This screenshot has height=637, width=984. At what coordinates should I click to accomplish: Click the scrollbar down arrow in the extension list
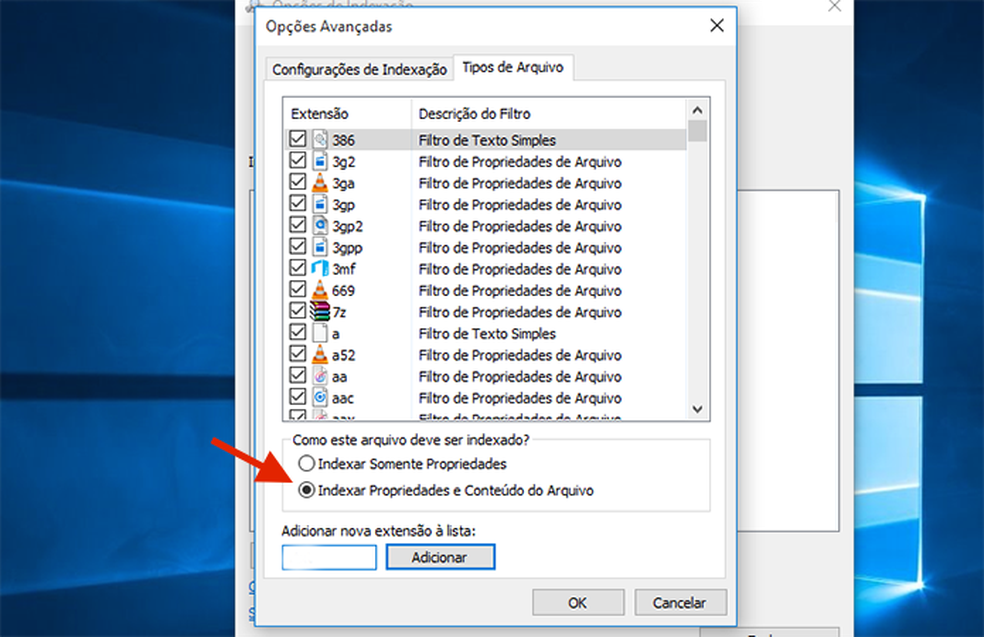coord(700,408)
